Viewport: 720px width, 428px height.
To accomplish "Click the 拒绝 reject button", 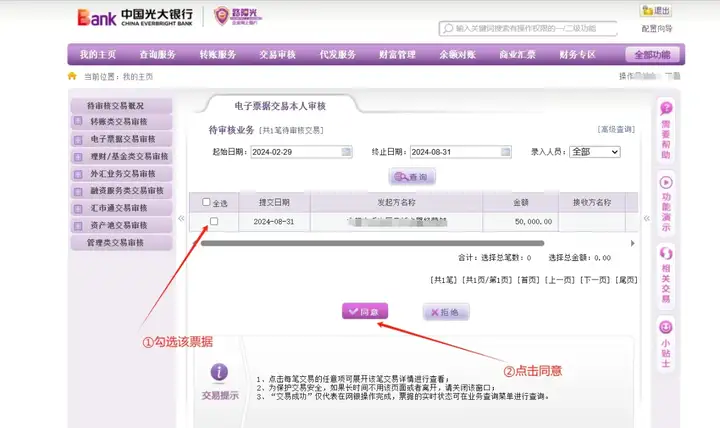I will [x=446, y=312].
